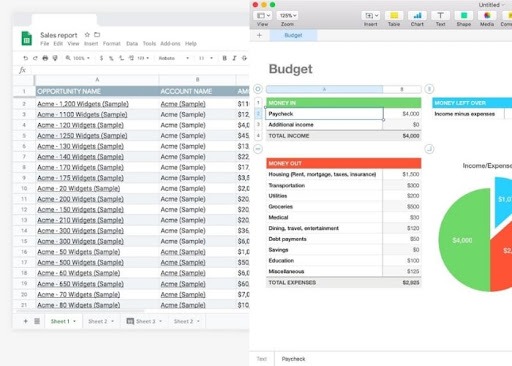Select the Budget sheet tab in Numbers
The height and width of the screenshot is (366, 512).
click(x=293, y=35)
